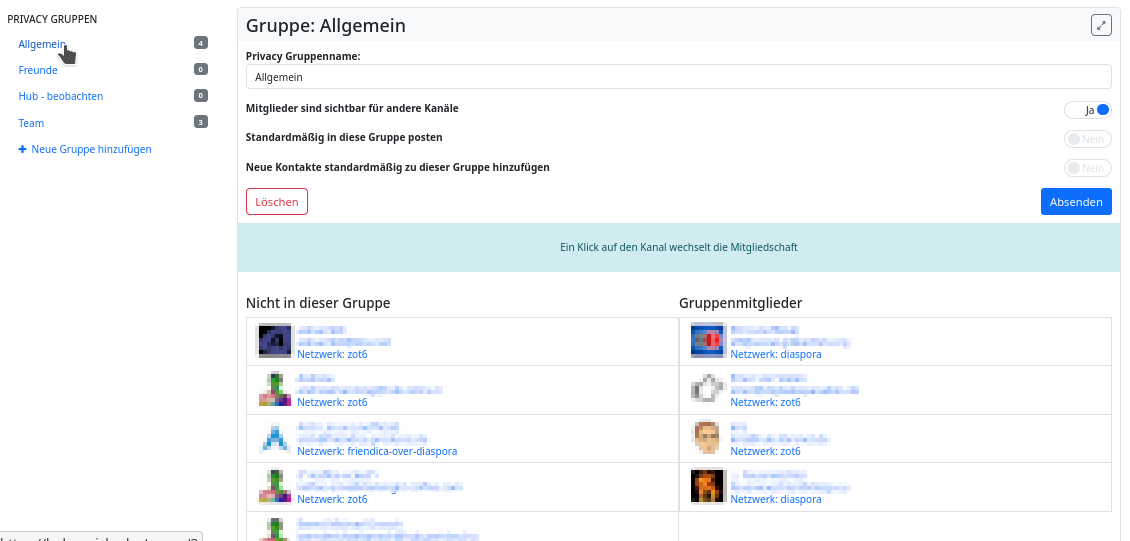Click the thumbs-up avatar in group members
This screenshot has width=1130, height=541.
click(707, 389)
